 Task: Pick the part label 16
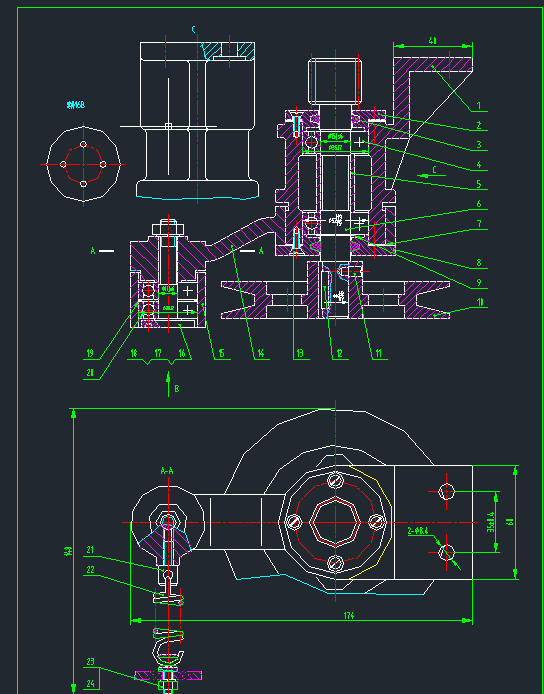(x=182, y=354)
